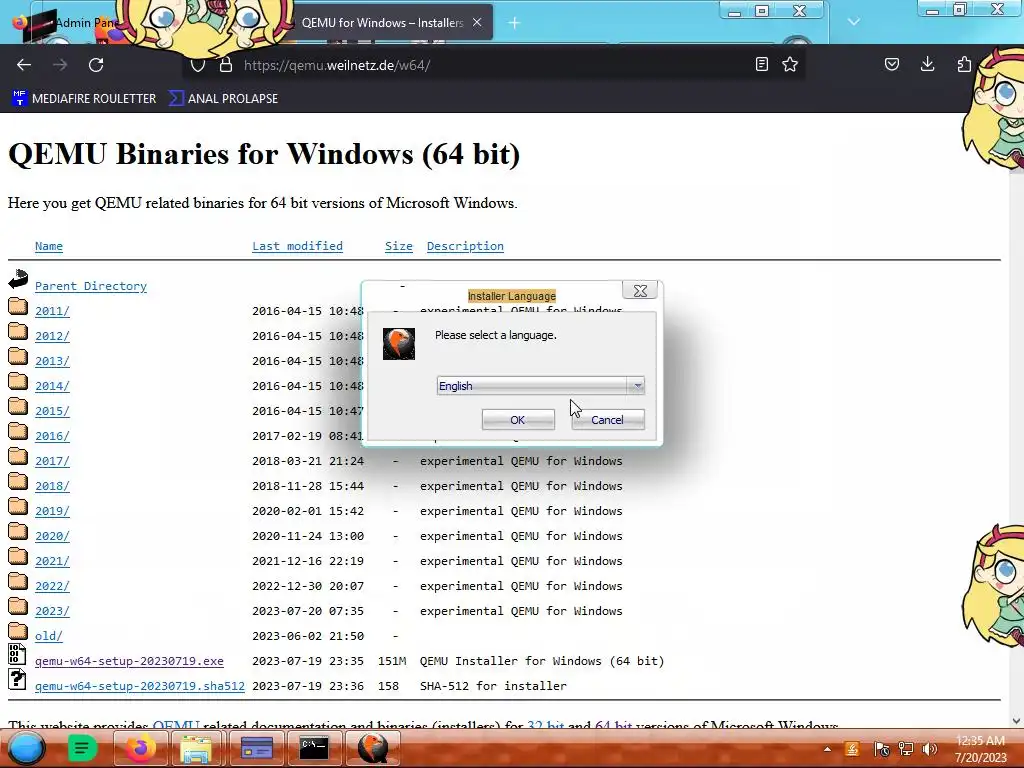Toggle reader view icon

click(761, 64)
